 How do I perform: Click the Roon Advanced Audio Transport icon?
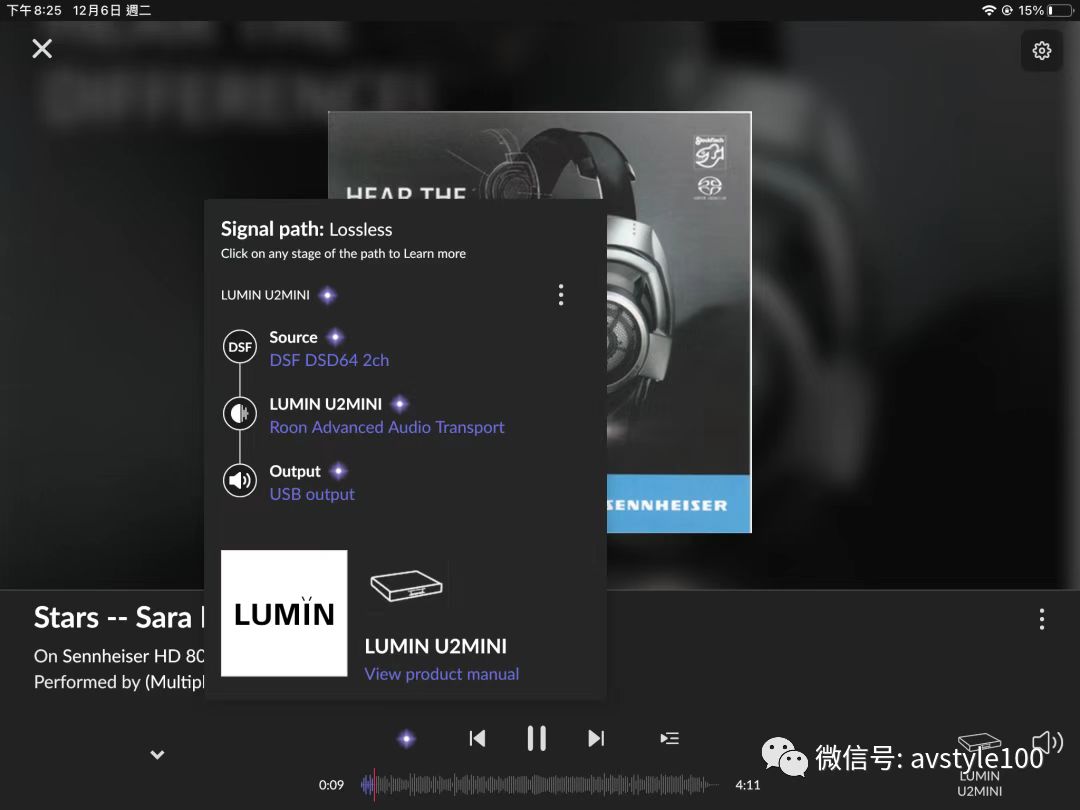point(240,414)
